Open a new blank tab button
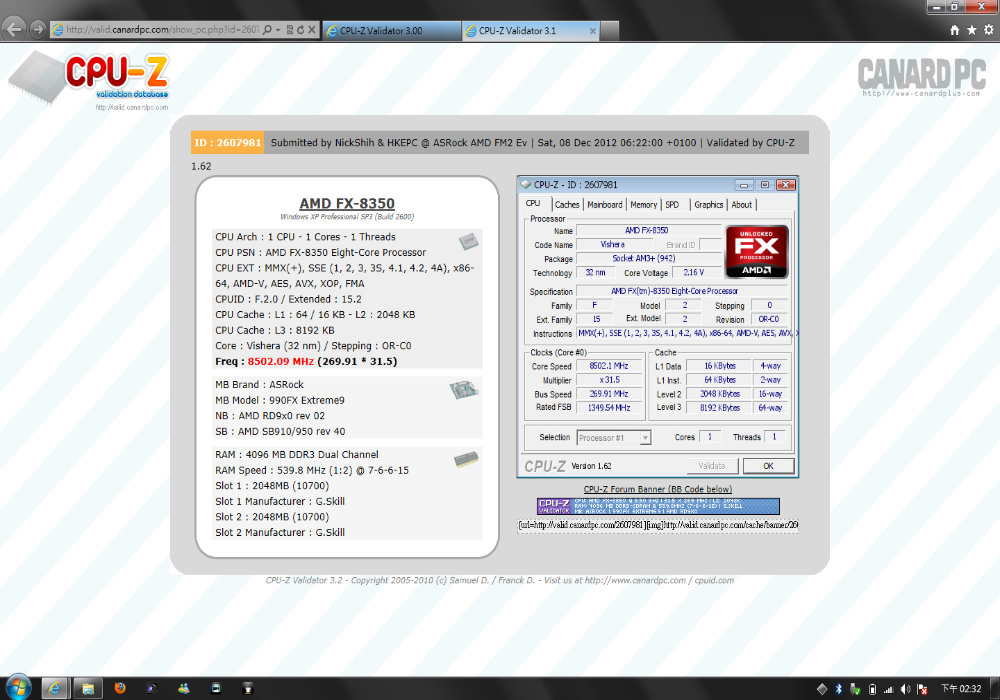 point(609,31)
